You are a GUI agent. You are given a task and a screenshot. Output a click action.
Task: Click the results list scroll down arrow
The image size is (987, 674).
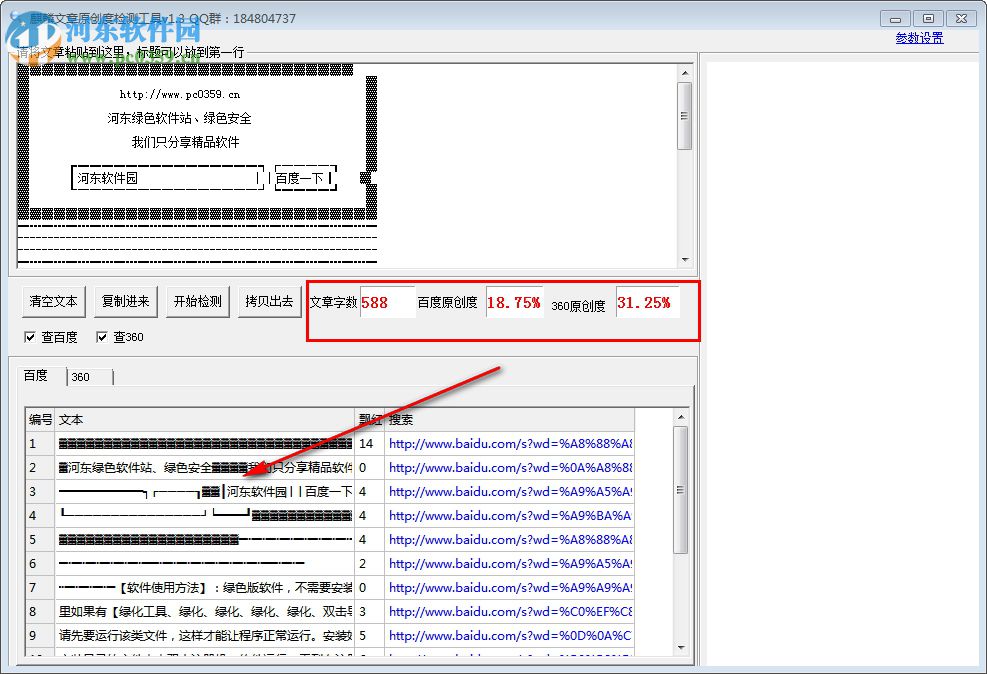pyautogui.click(x=680, y=647)
